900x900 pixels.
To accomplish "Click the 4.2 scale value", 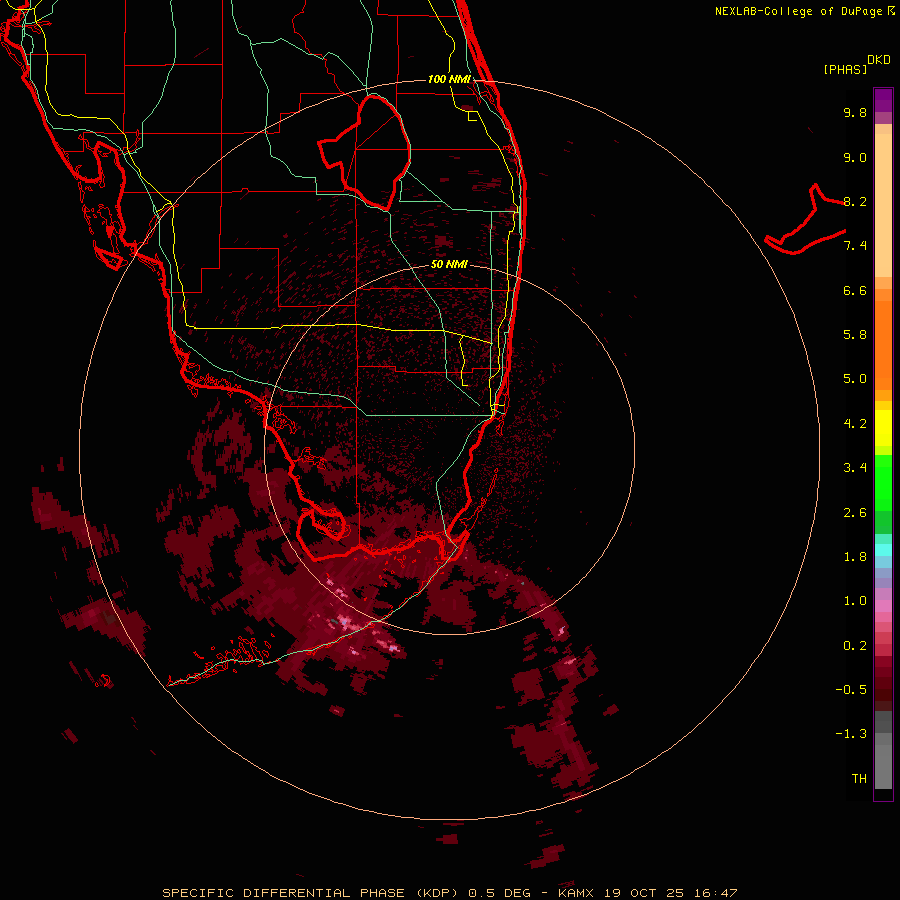I will coord(855,424).
